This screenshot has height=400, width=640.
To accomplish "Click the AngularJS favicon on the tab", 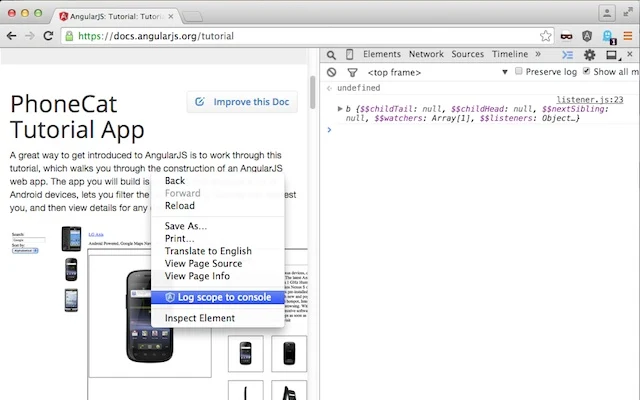I will [x=63, y=16].
